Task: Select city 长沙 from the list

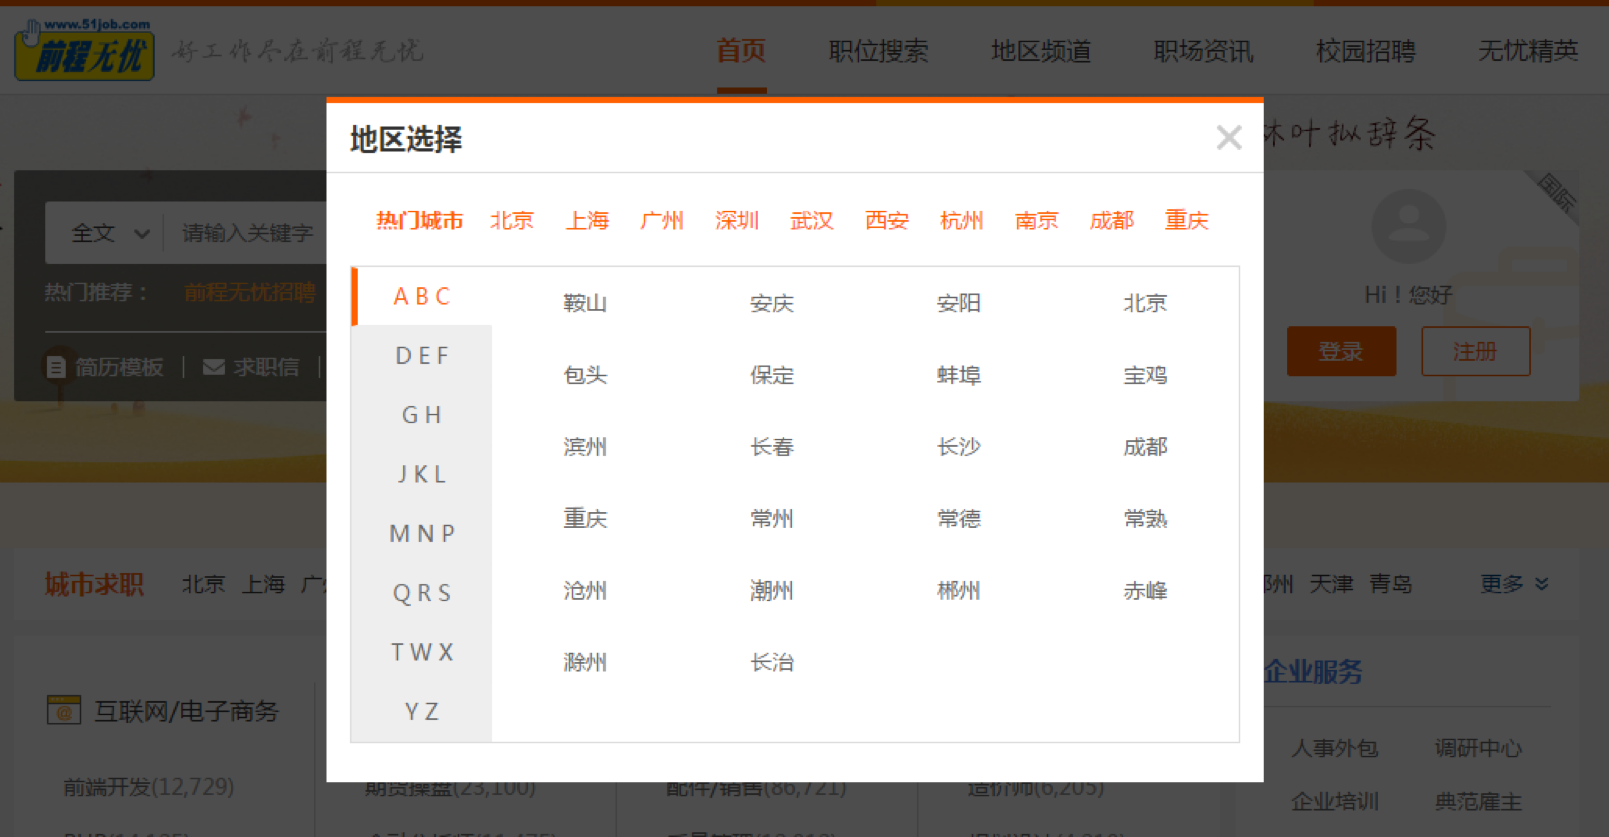Action: (x=959, y=447)
